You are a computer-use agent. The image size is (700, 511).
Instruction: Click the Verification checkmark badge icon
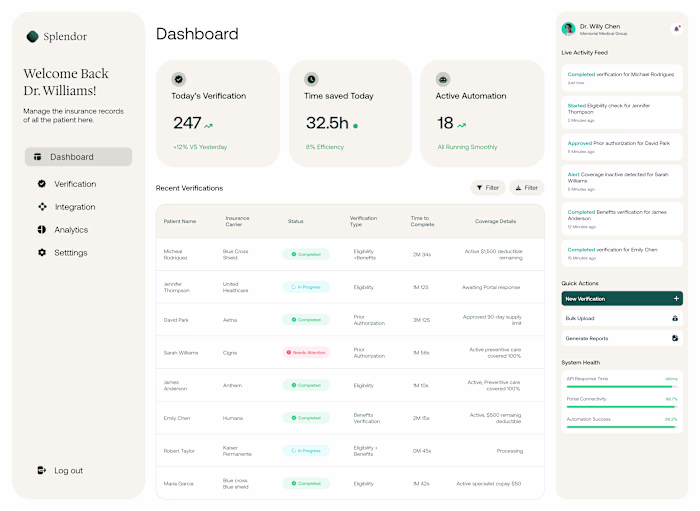[42, 183]
